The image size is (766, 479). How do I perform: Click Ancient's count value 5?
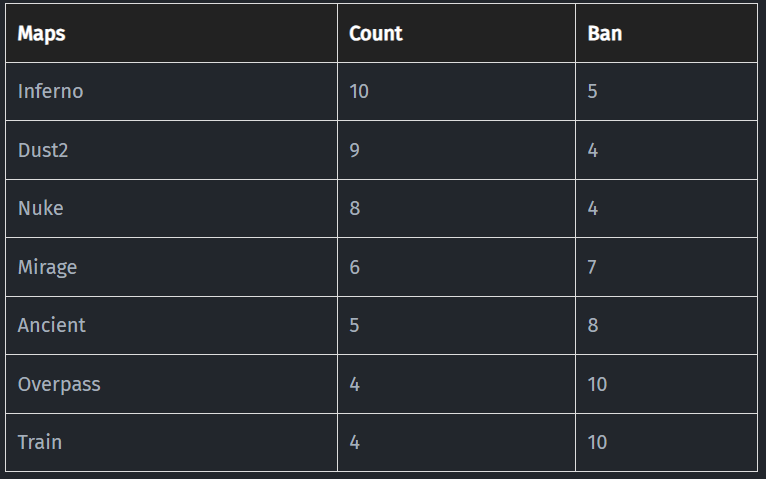click(x=354, y=325)
